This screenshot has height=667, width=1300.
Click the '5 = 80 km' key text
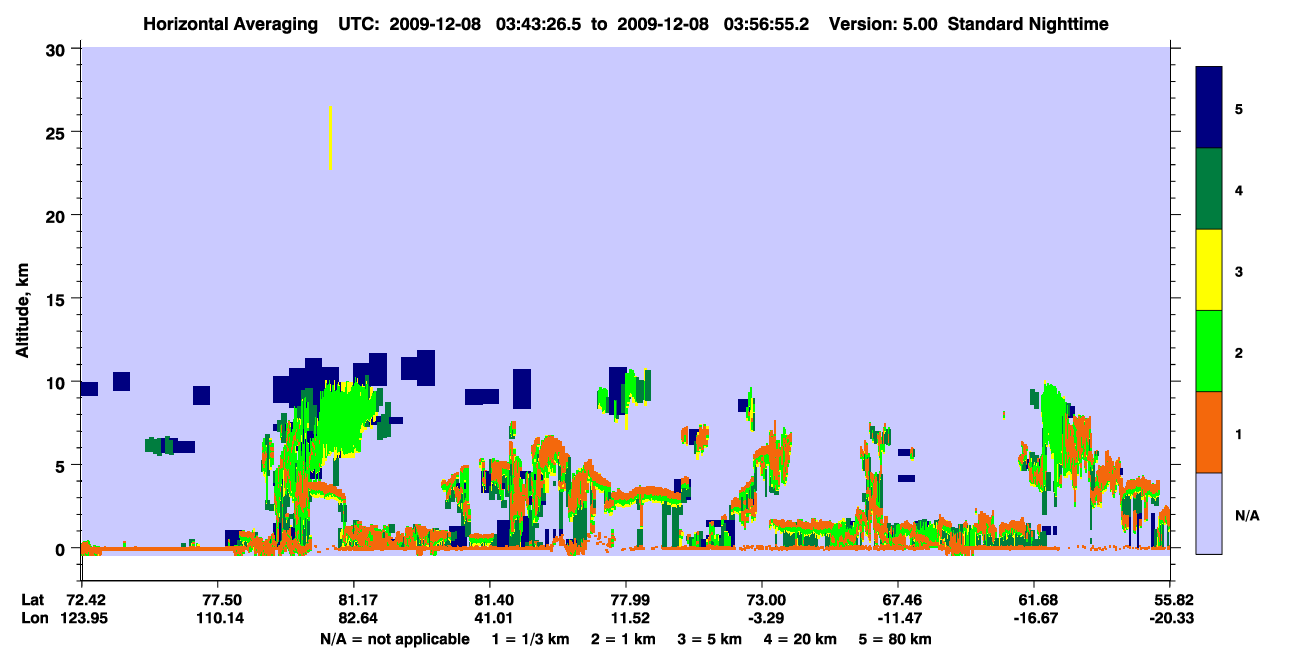[x=896, y=639]
